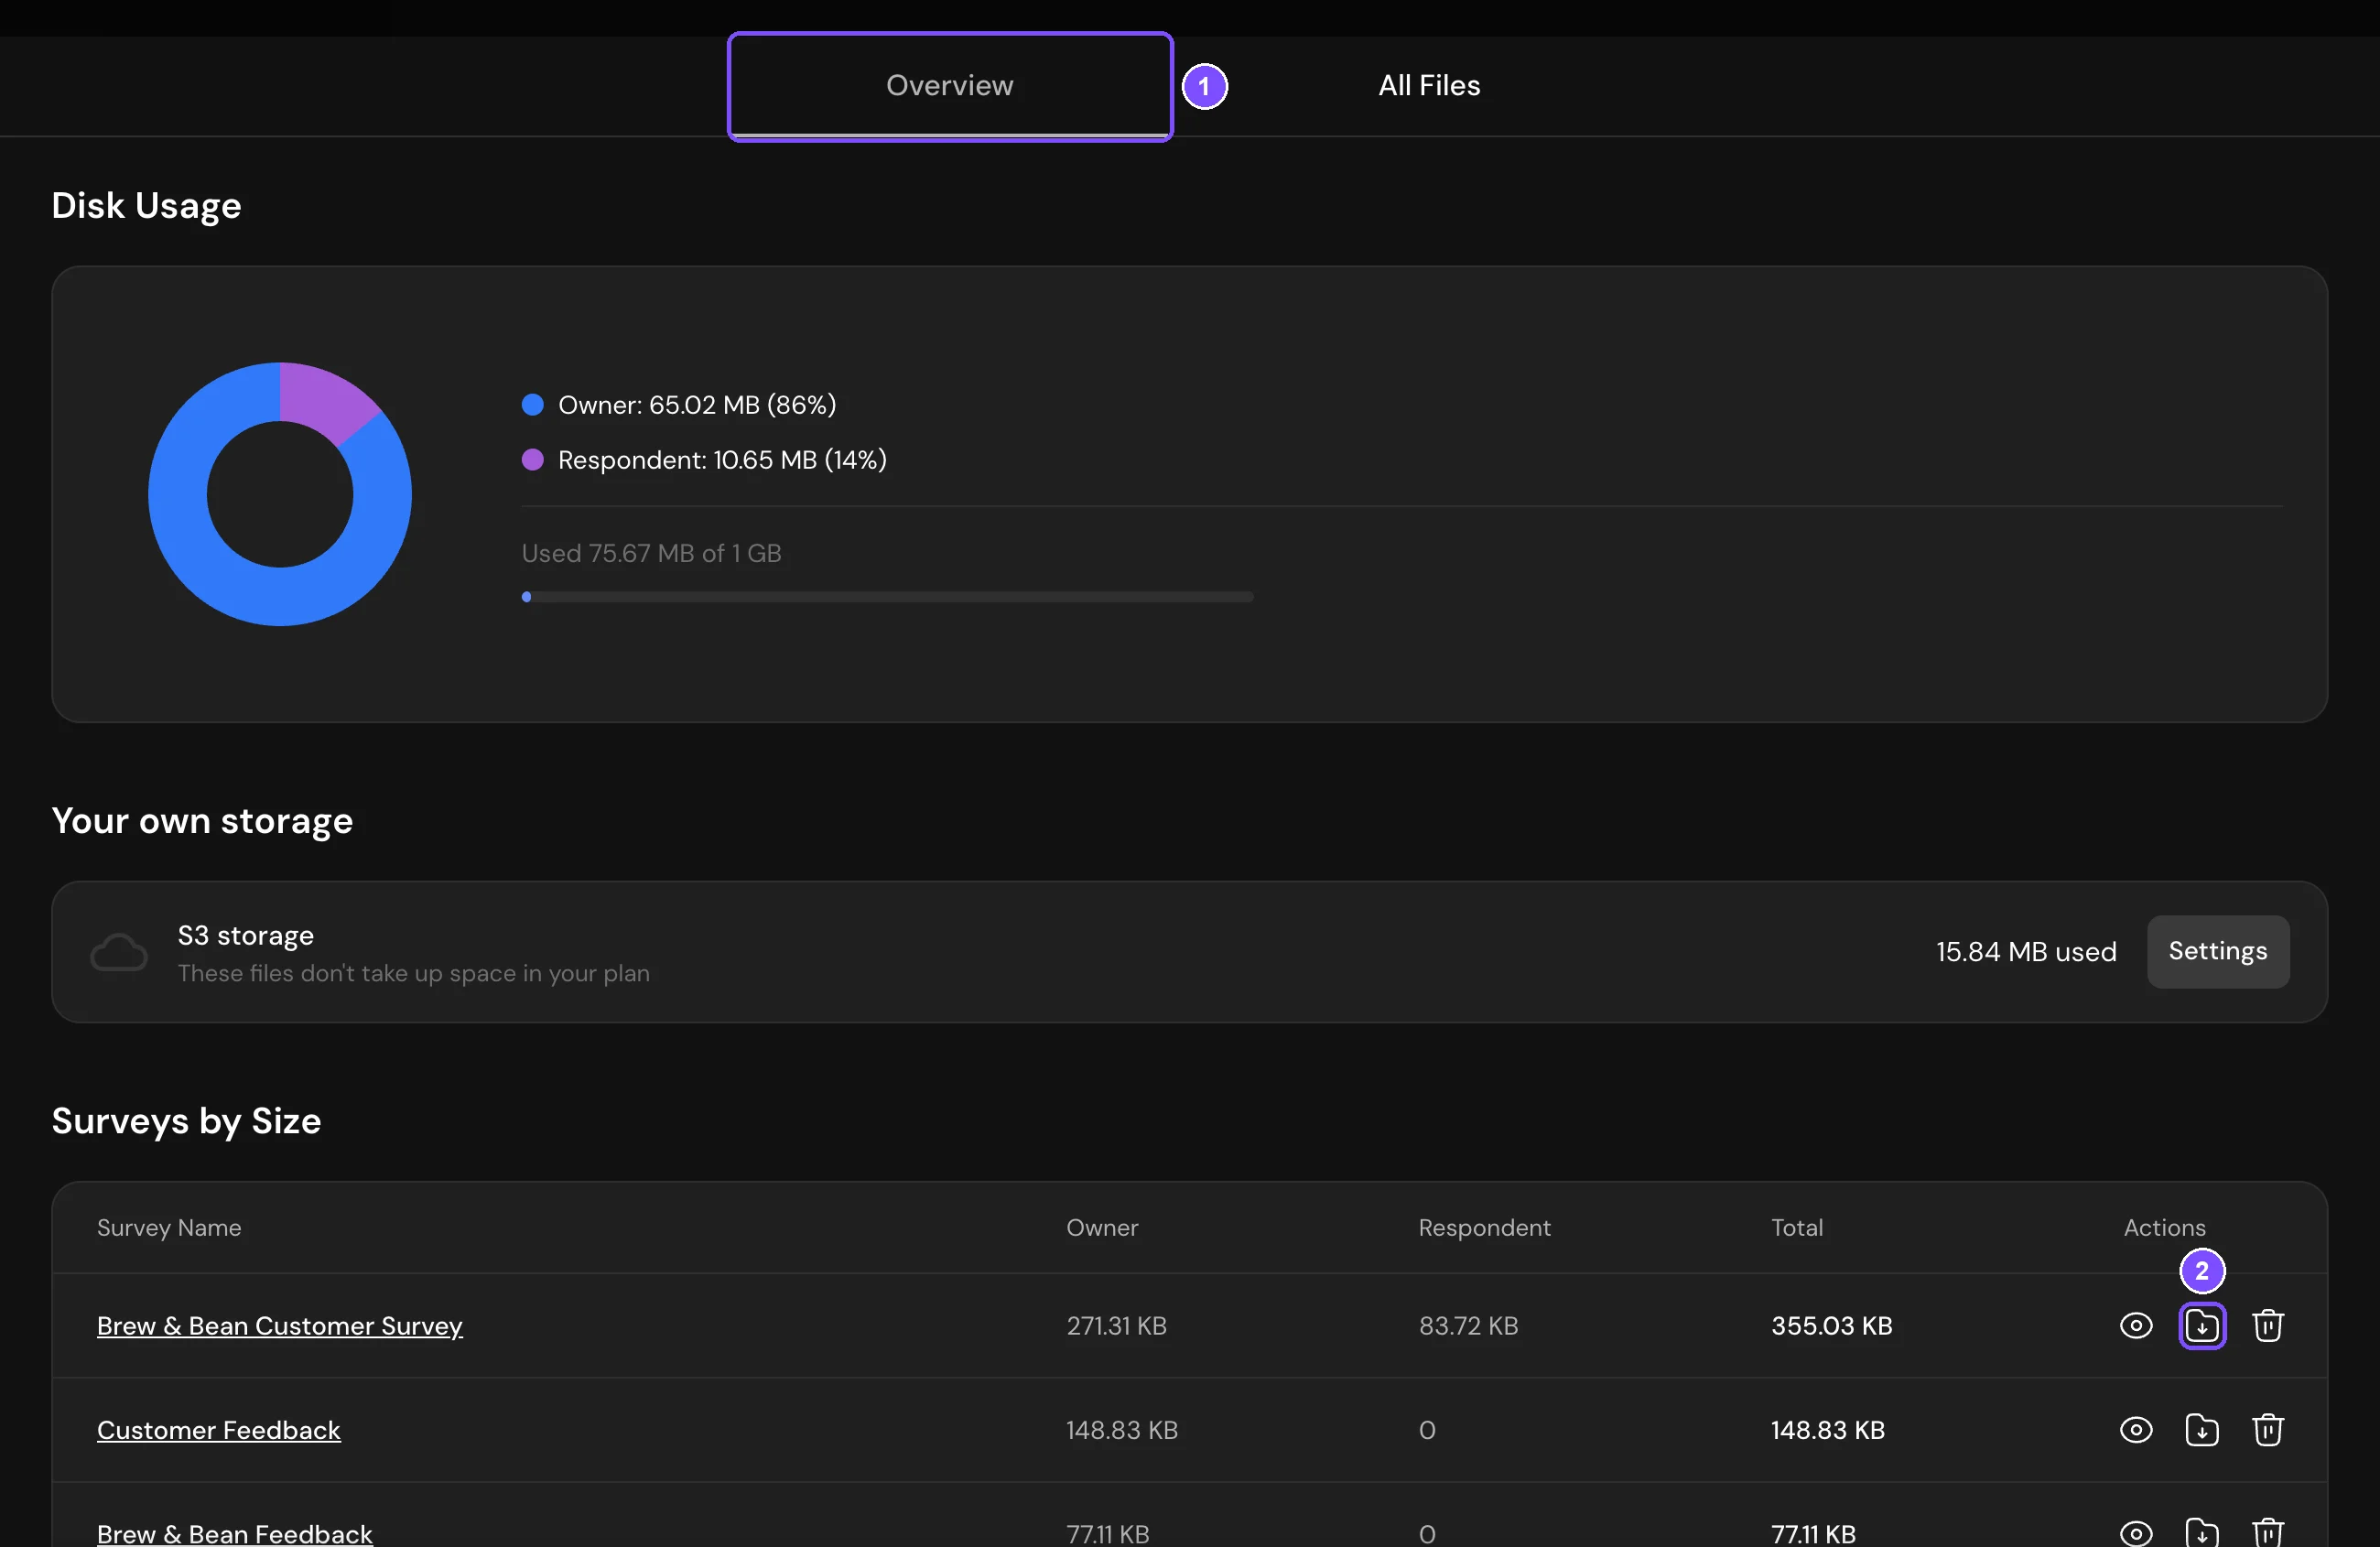
Task: Click 'Owner: 65.02 MB (86%)' legend label
Action: 697,404
